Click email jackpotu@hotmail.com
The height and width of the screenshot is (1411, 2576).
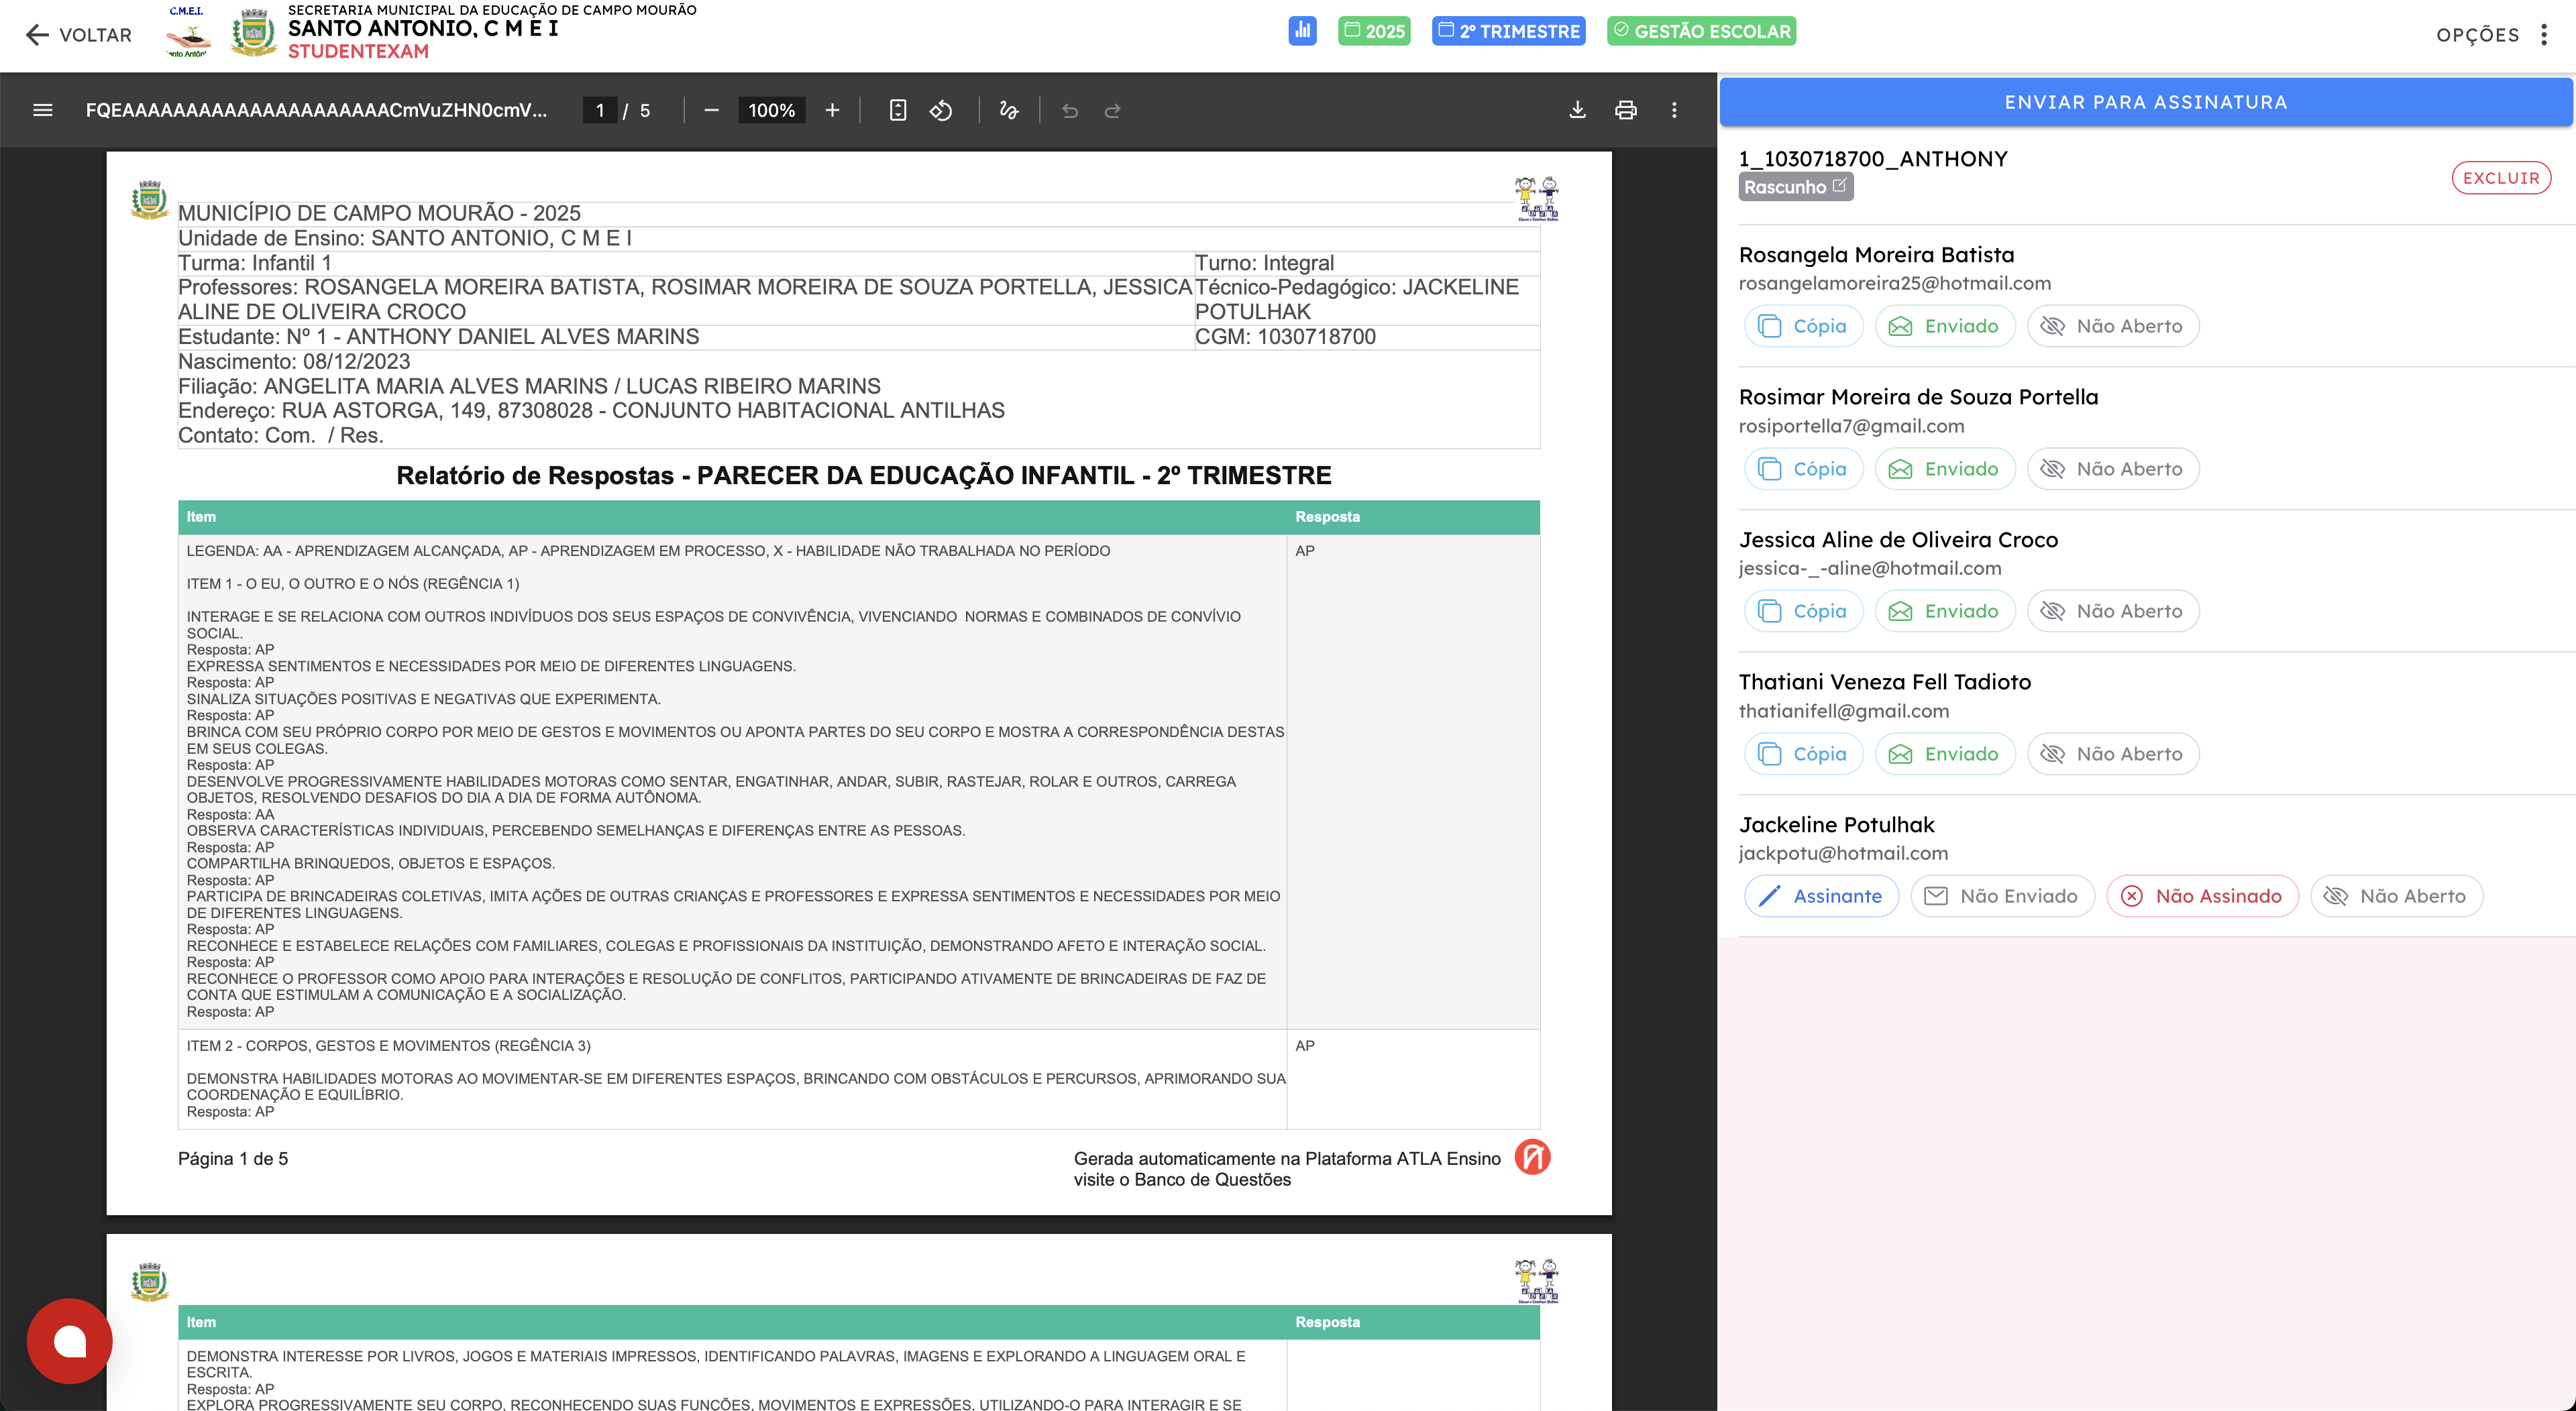coord(1843,853)
